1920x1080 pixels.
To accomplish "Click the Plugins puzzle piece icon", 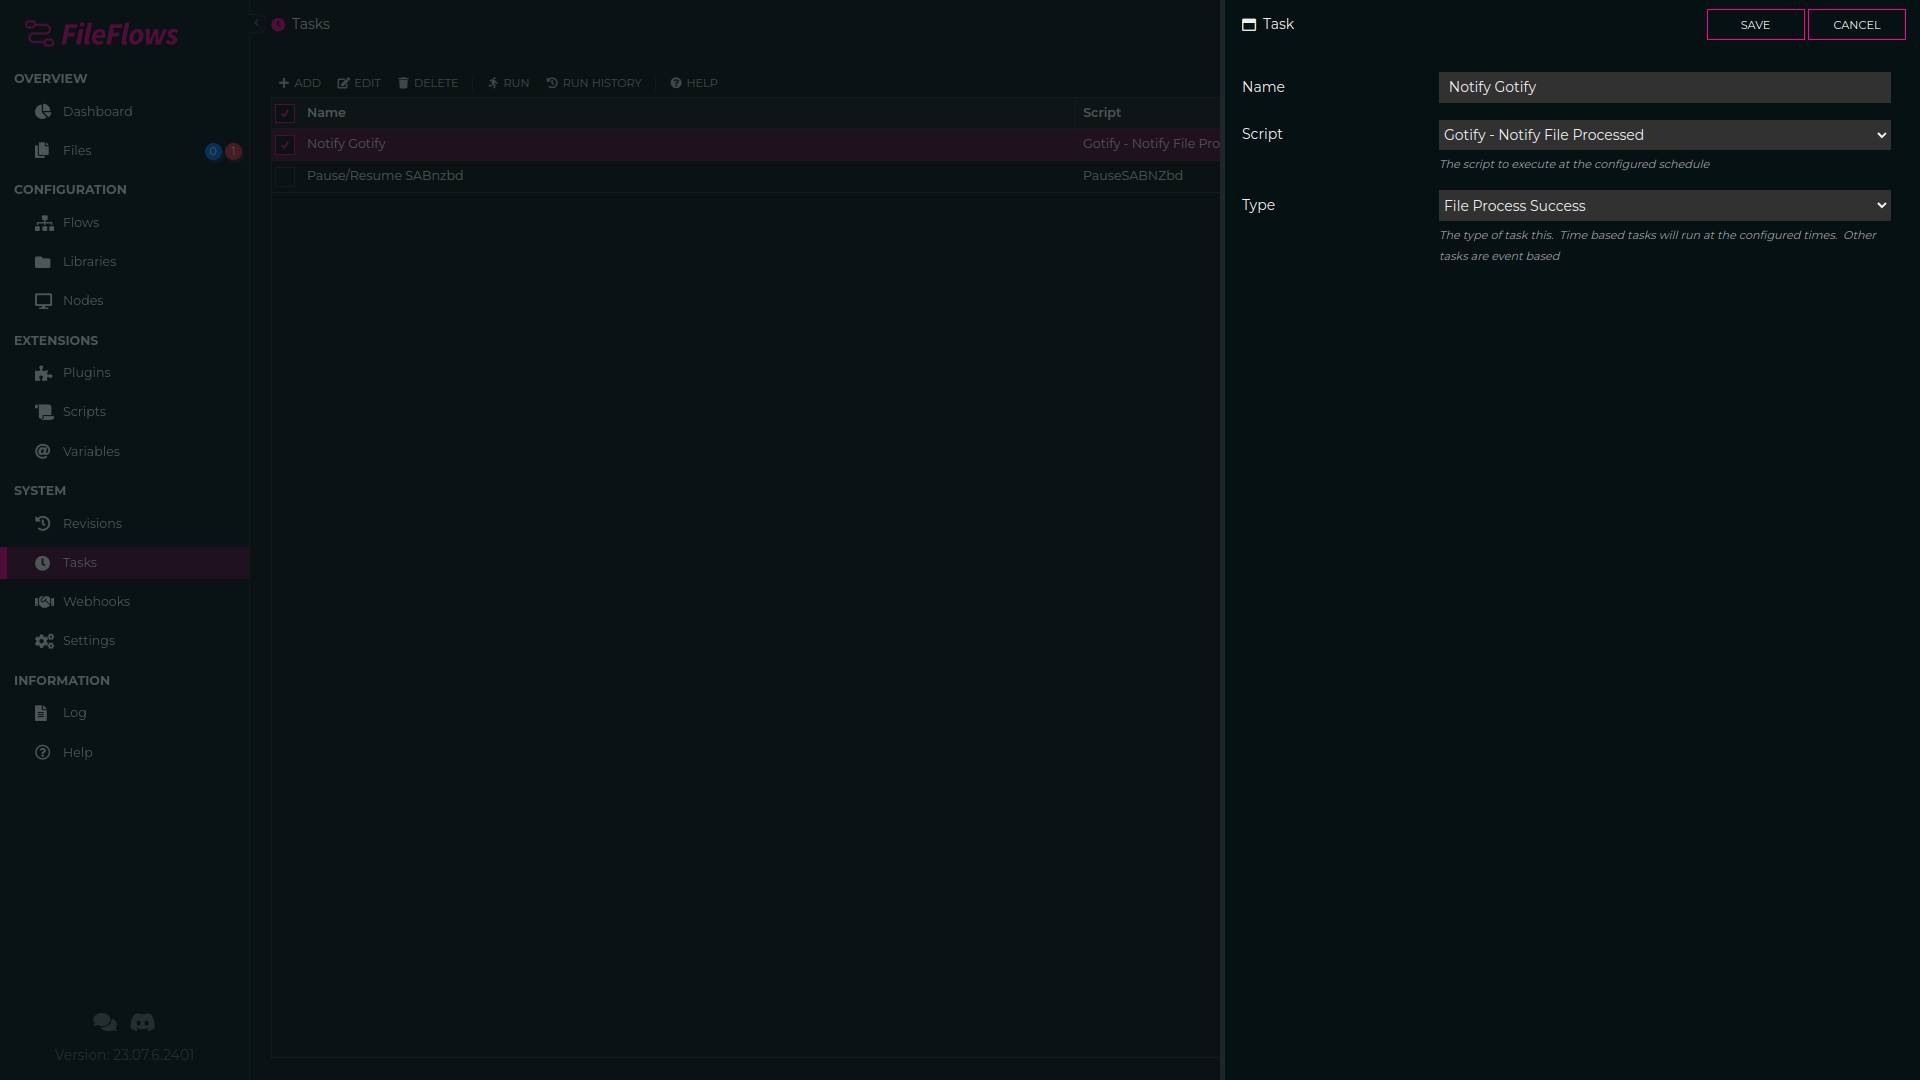I will [x=43, y=373].
